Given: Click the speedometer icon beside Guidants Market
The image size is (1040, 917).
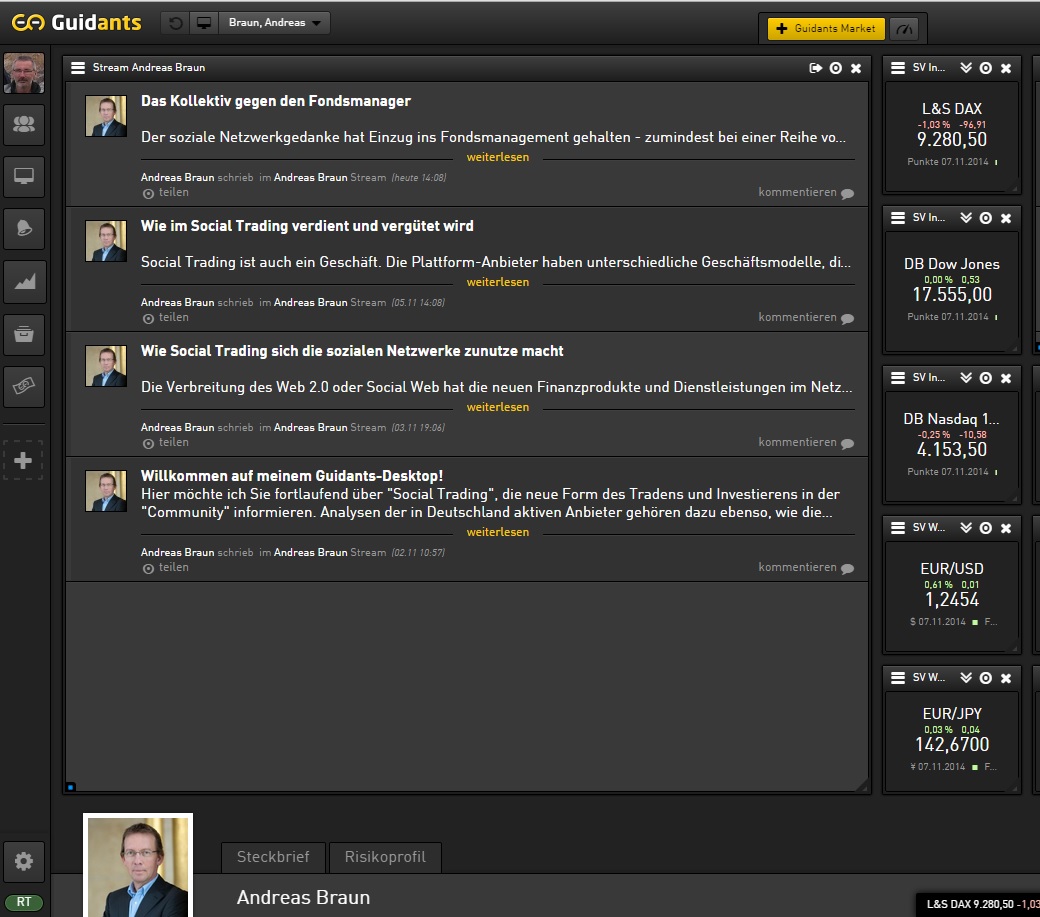Looking at the screenshot, I should pos(907,29).
